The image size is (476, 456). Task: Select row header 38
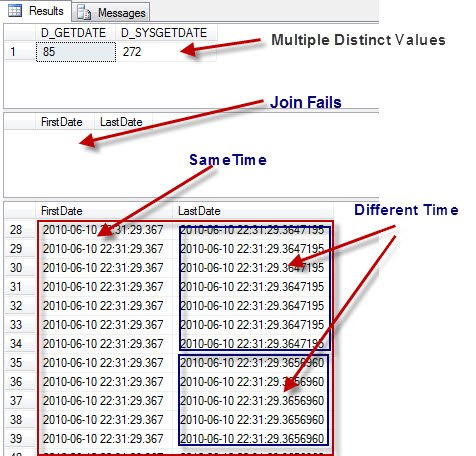tap(20, 420)
